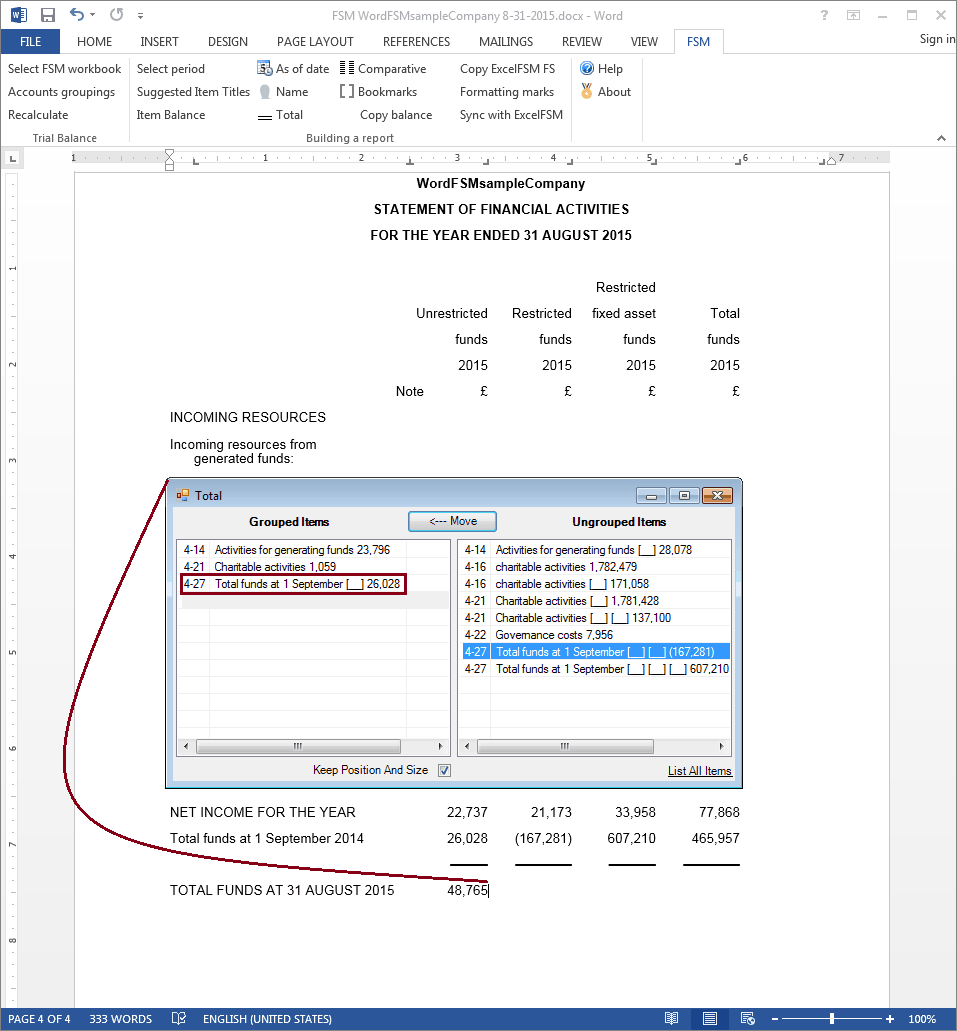Screen dimensions: 957x1031
Task: Click Grouped Items horizontal scrollbar thumb
Action: pos(298,746)
